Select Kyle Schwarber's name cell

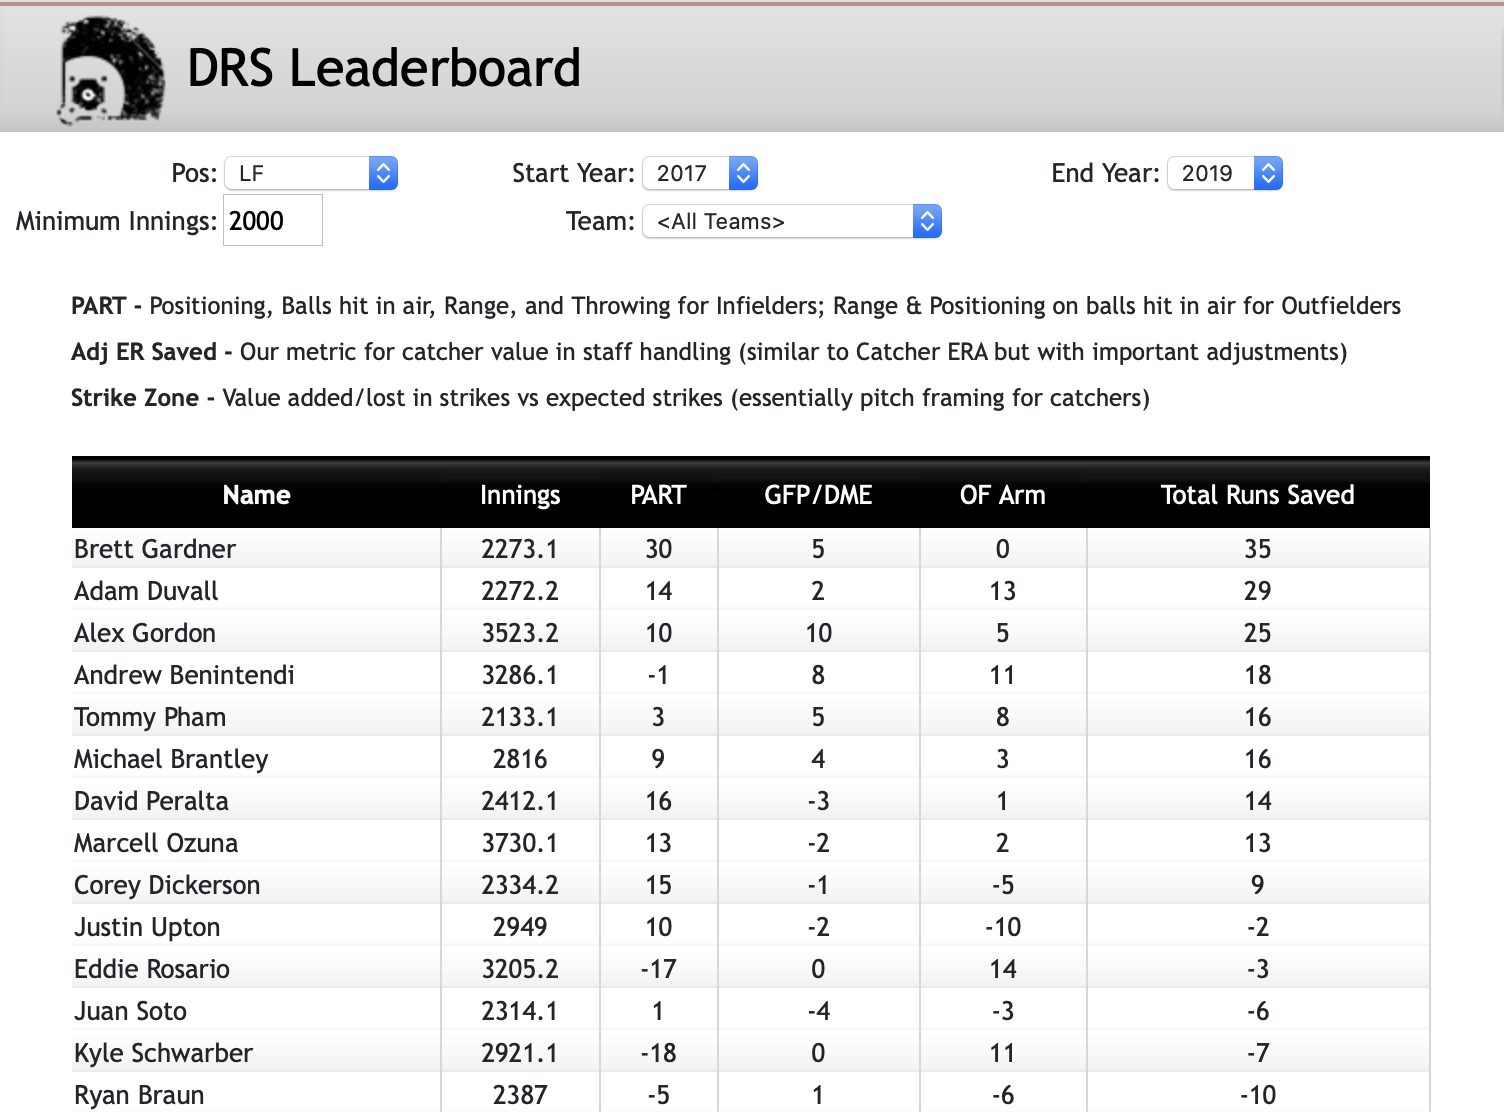point(163,1053)
